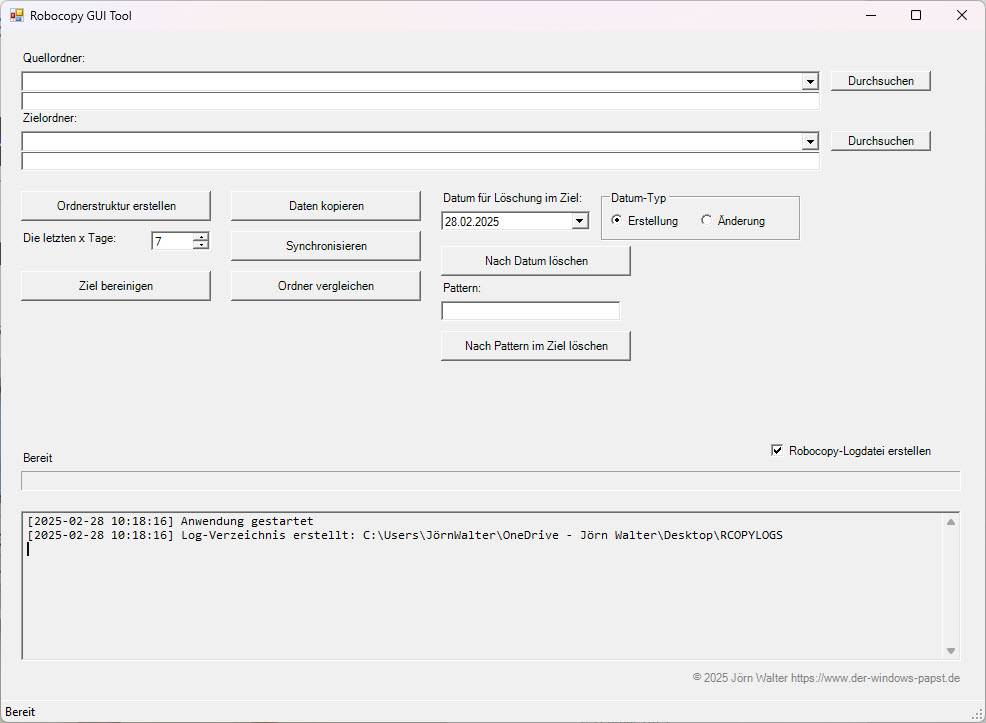
Task: Click Ordnerstruktur erstellen button
Action: click(116, 206)
